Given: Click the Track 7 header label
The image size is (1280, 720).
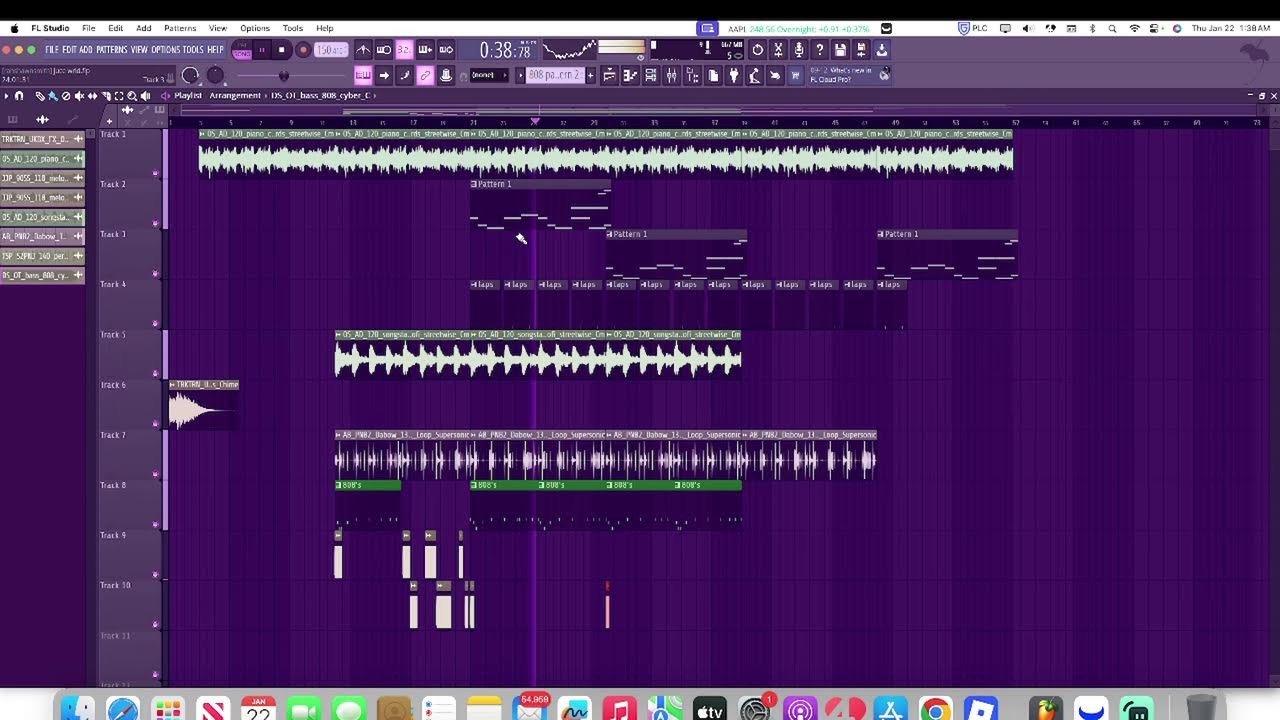Looking at the screenshot, I should coord(113,435).
